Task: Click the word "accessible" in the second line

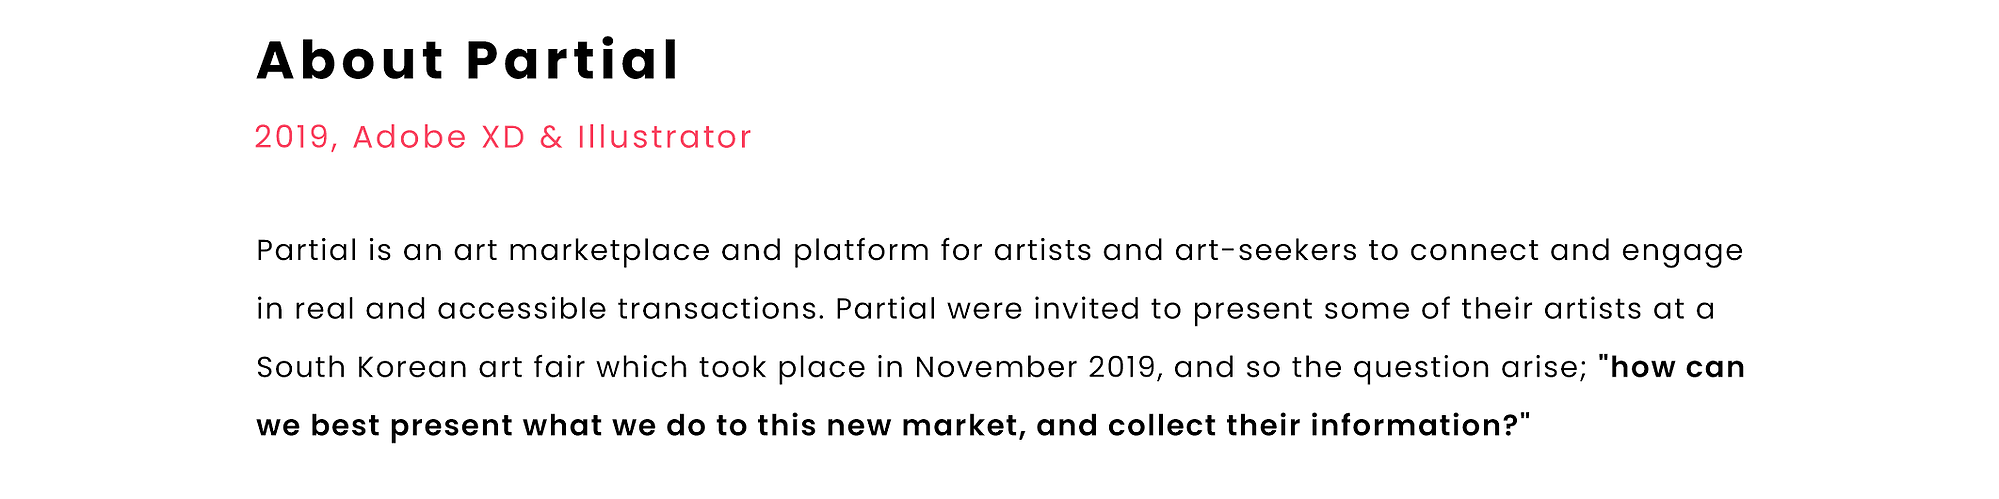Action: click(x=522, y=309)
